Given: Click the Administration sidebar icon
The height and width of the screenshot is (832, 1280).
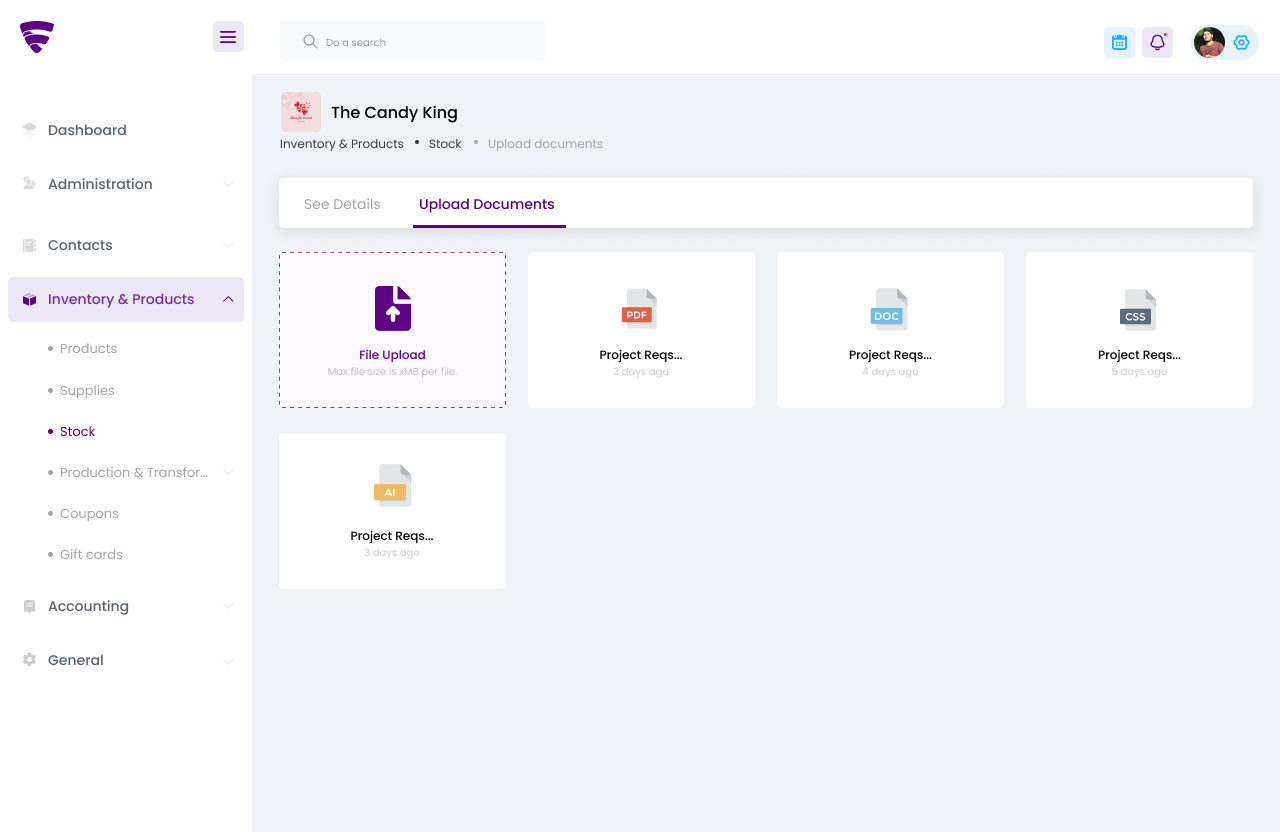Looking at the screenshot, I should pos(29,184).
